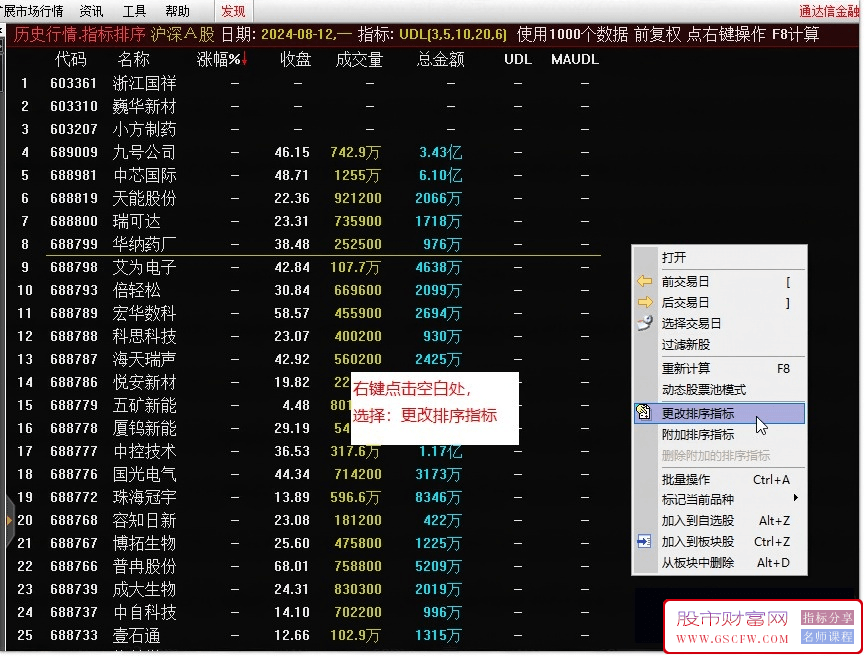Click stock name 成大生物
Image resolution: width=865 pixels, height=656 pixels.
coord(145,589)
